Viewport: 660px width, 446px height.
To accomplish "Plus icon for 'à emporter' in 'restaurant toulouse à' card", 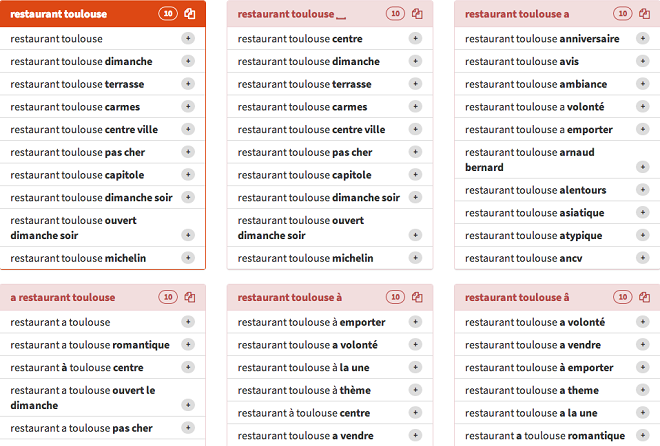I will tap(415, 322).
